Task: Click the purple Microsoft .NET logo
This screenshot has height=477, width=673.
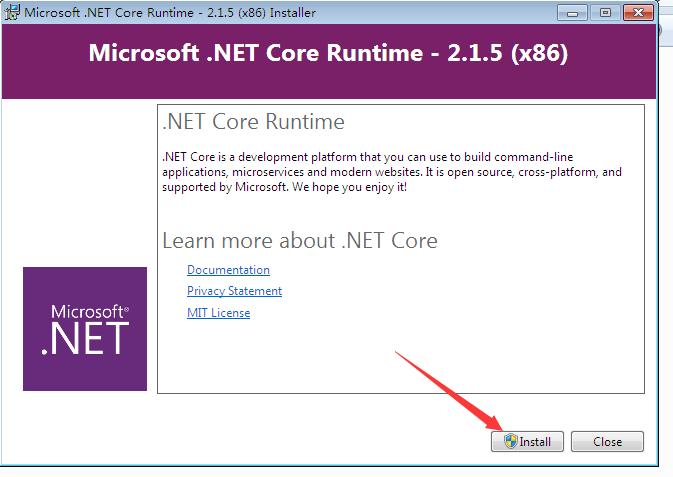Action: 85,328
